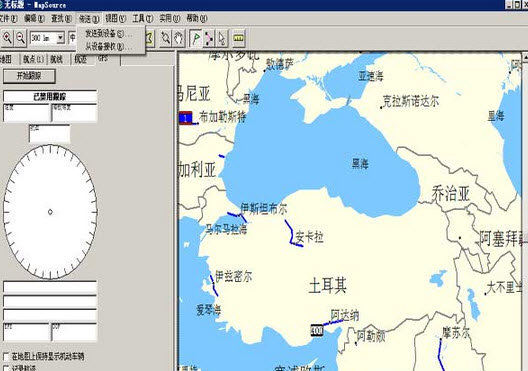Select the hand pan tool
The image size is (528, 371).
[x=178, y=38]
